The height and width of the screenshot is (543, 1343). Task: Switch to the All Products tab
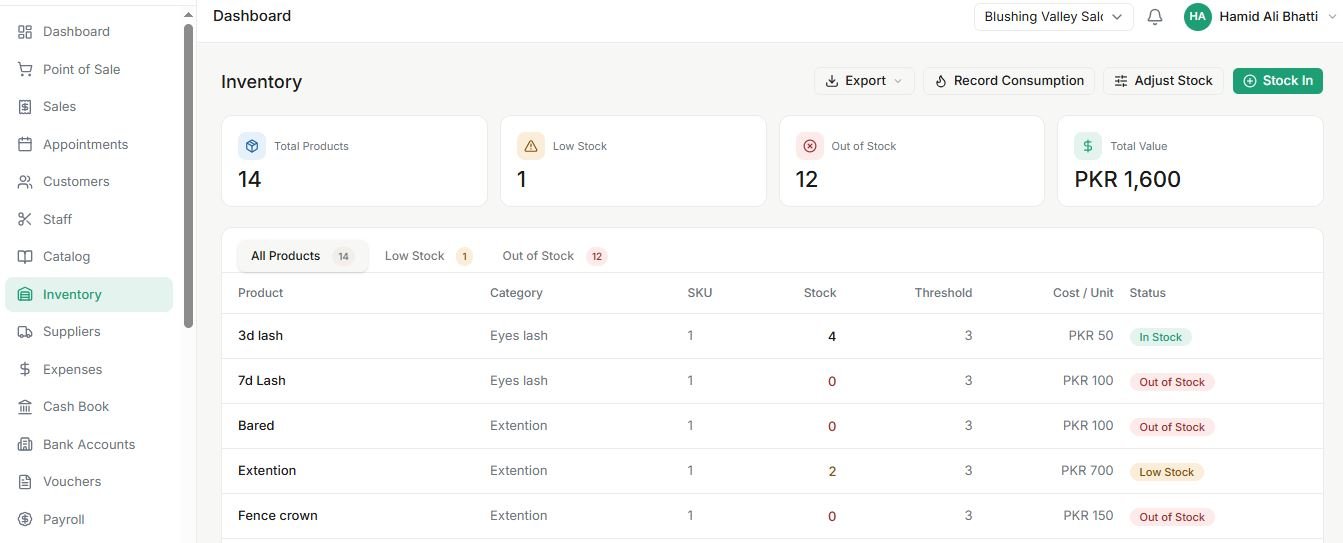click(x=302, y=256)
